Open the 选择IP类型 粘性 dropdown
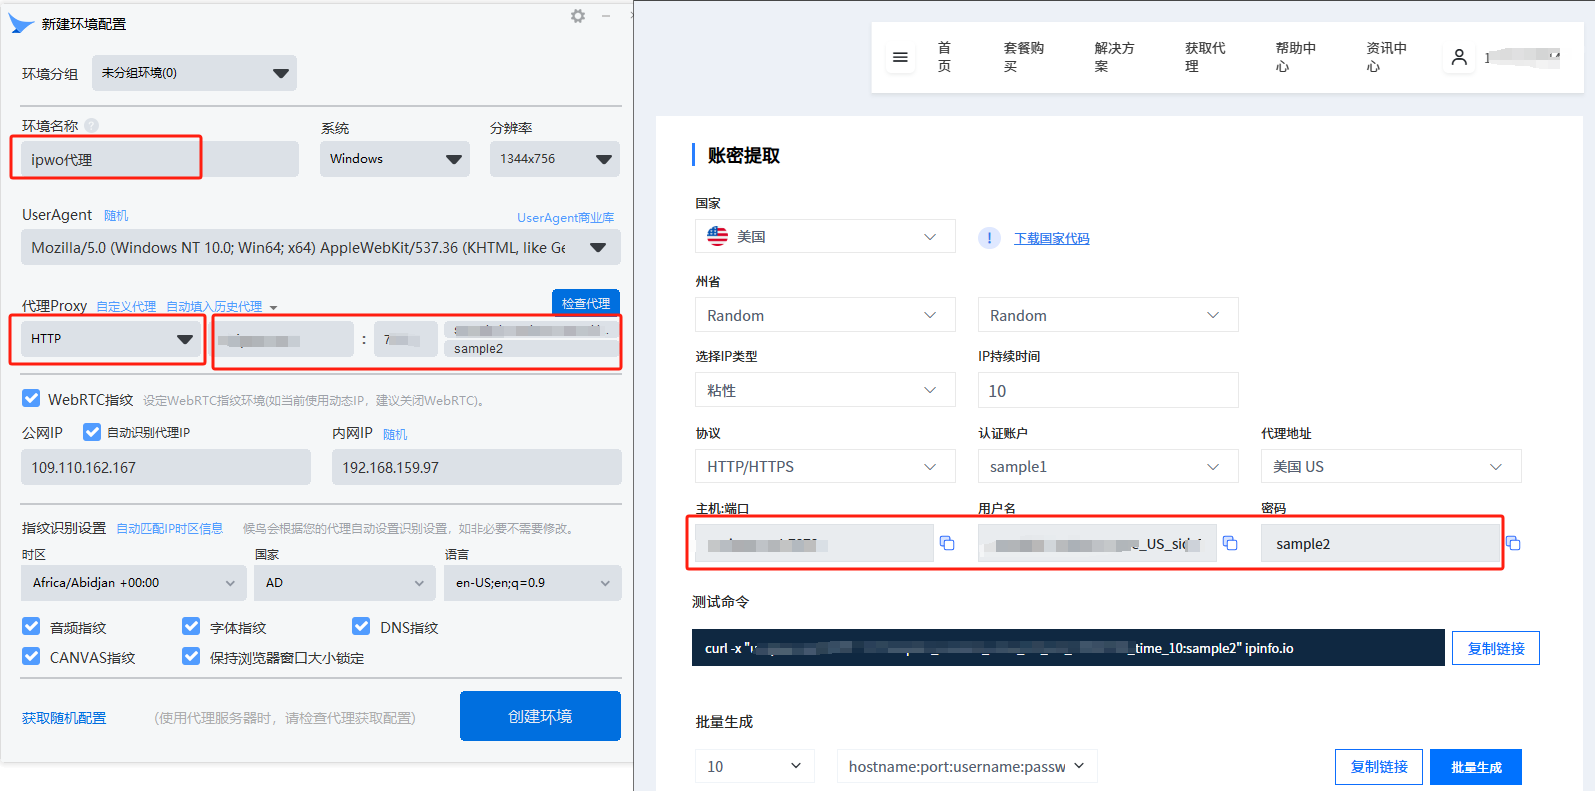This screenshot has height=791, width=1595. point(825,390)
